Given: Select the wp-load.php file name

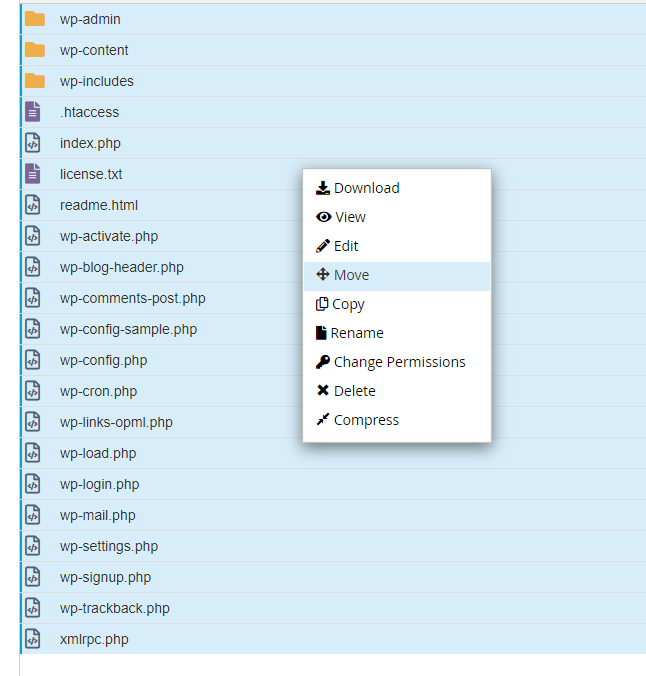Looking at the screenshot, I should pos(98,454).
